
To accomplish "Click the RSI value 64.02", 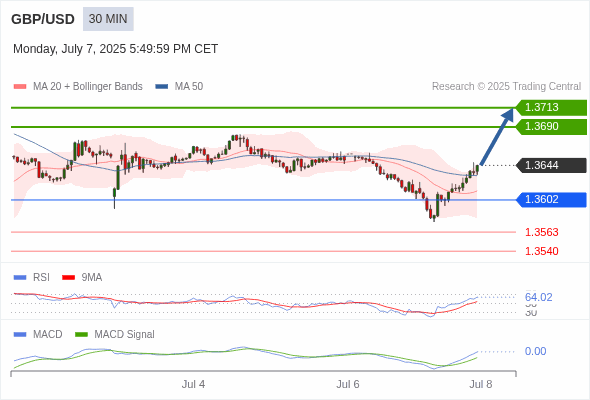I will click(x=539, y=297).
